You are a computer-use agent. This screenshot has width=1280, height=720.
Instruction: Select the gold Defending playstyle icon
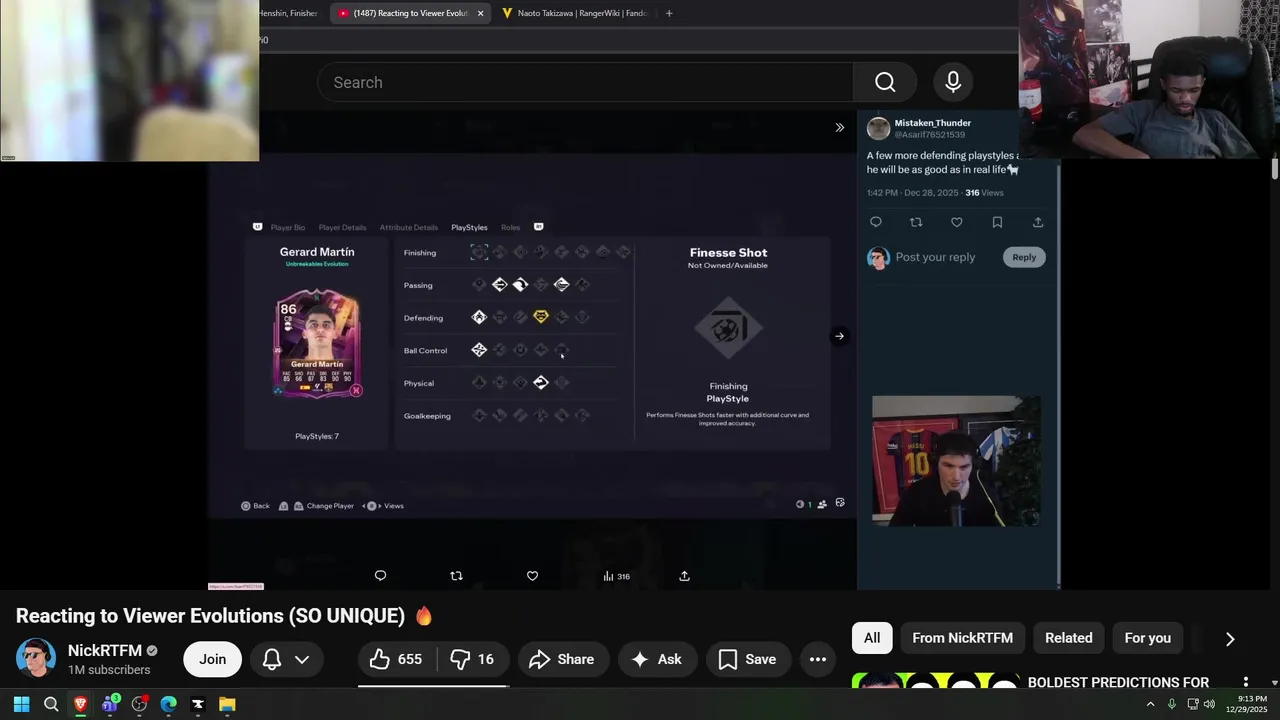(541, 317)
